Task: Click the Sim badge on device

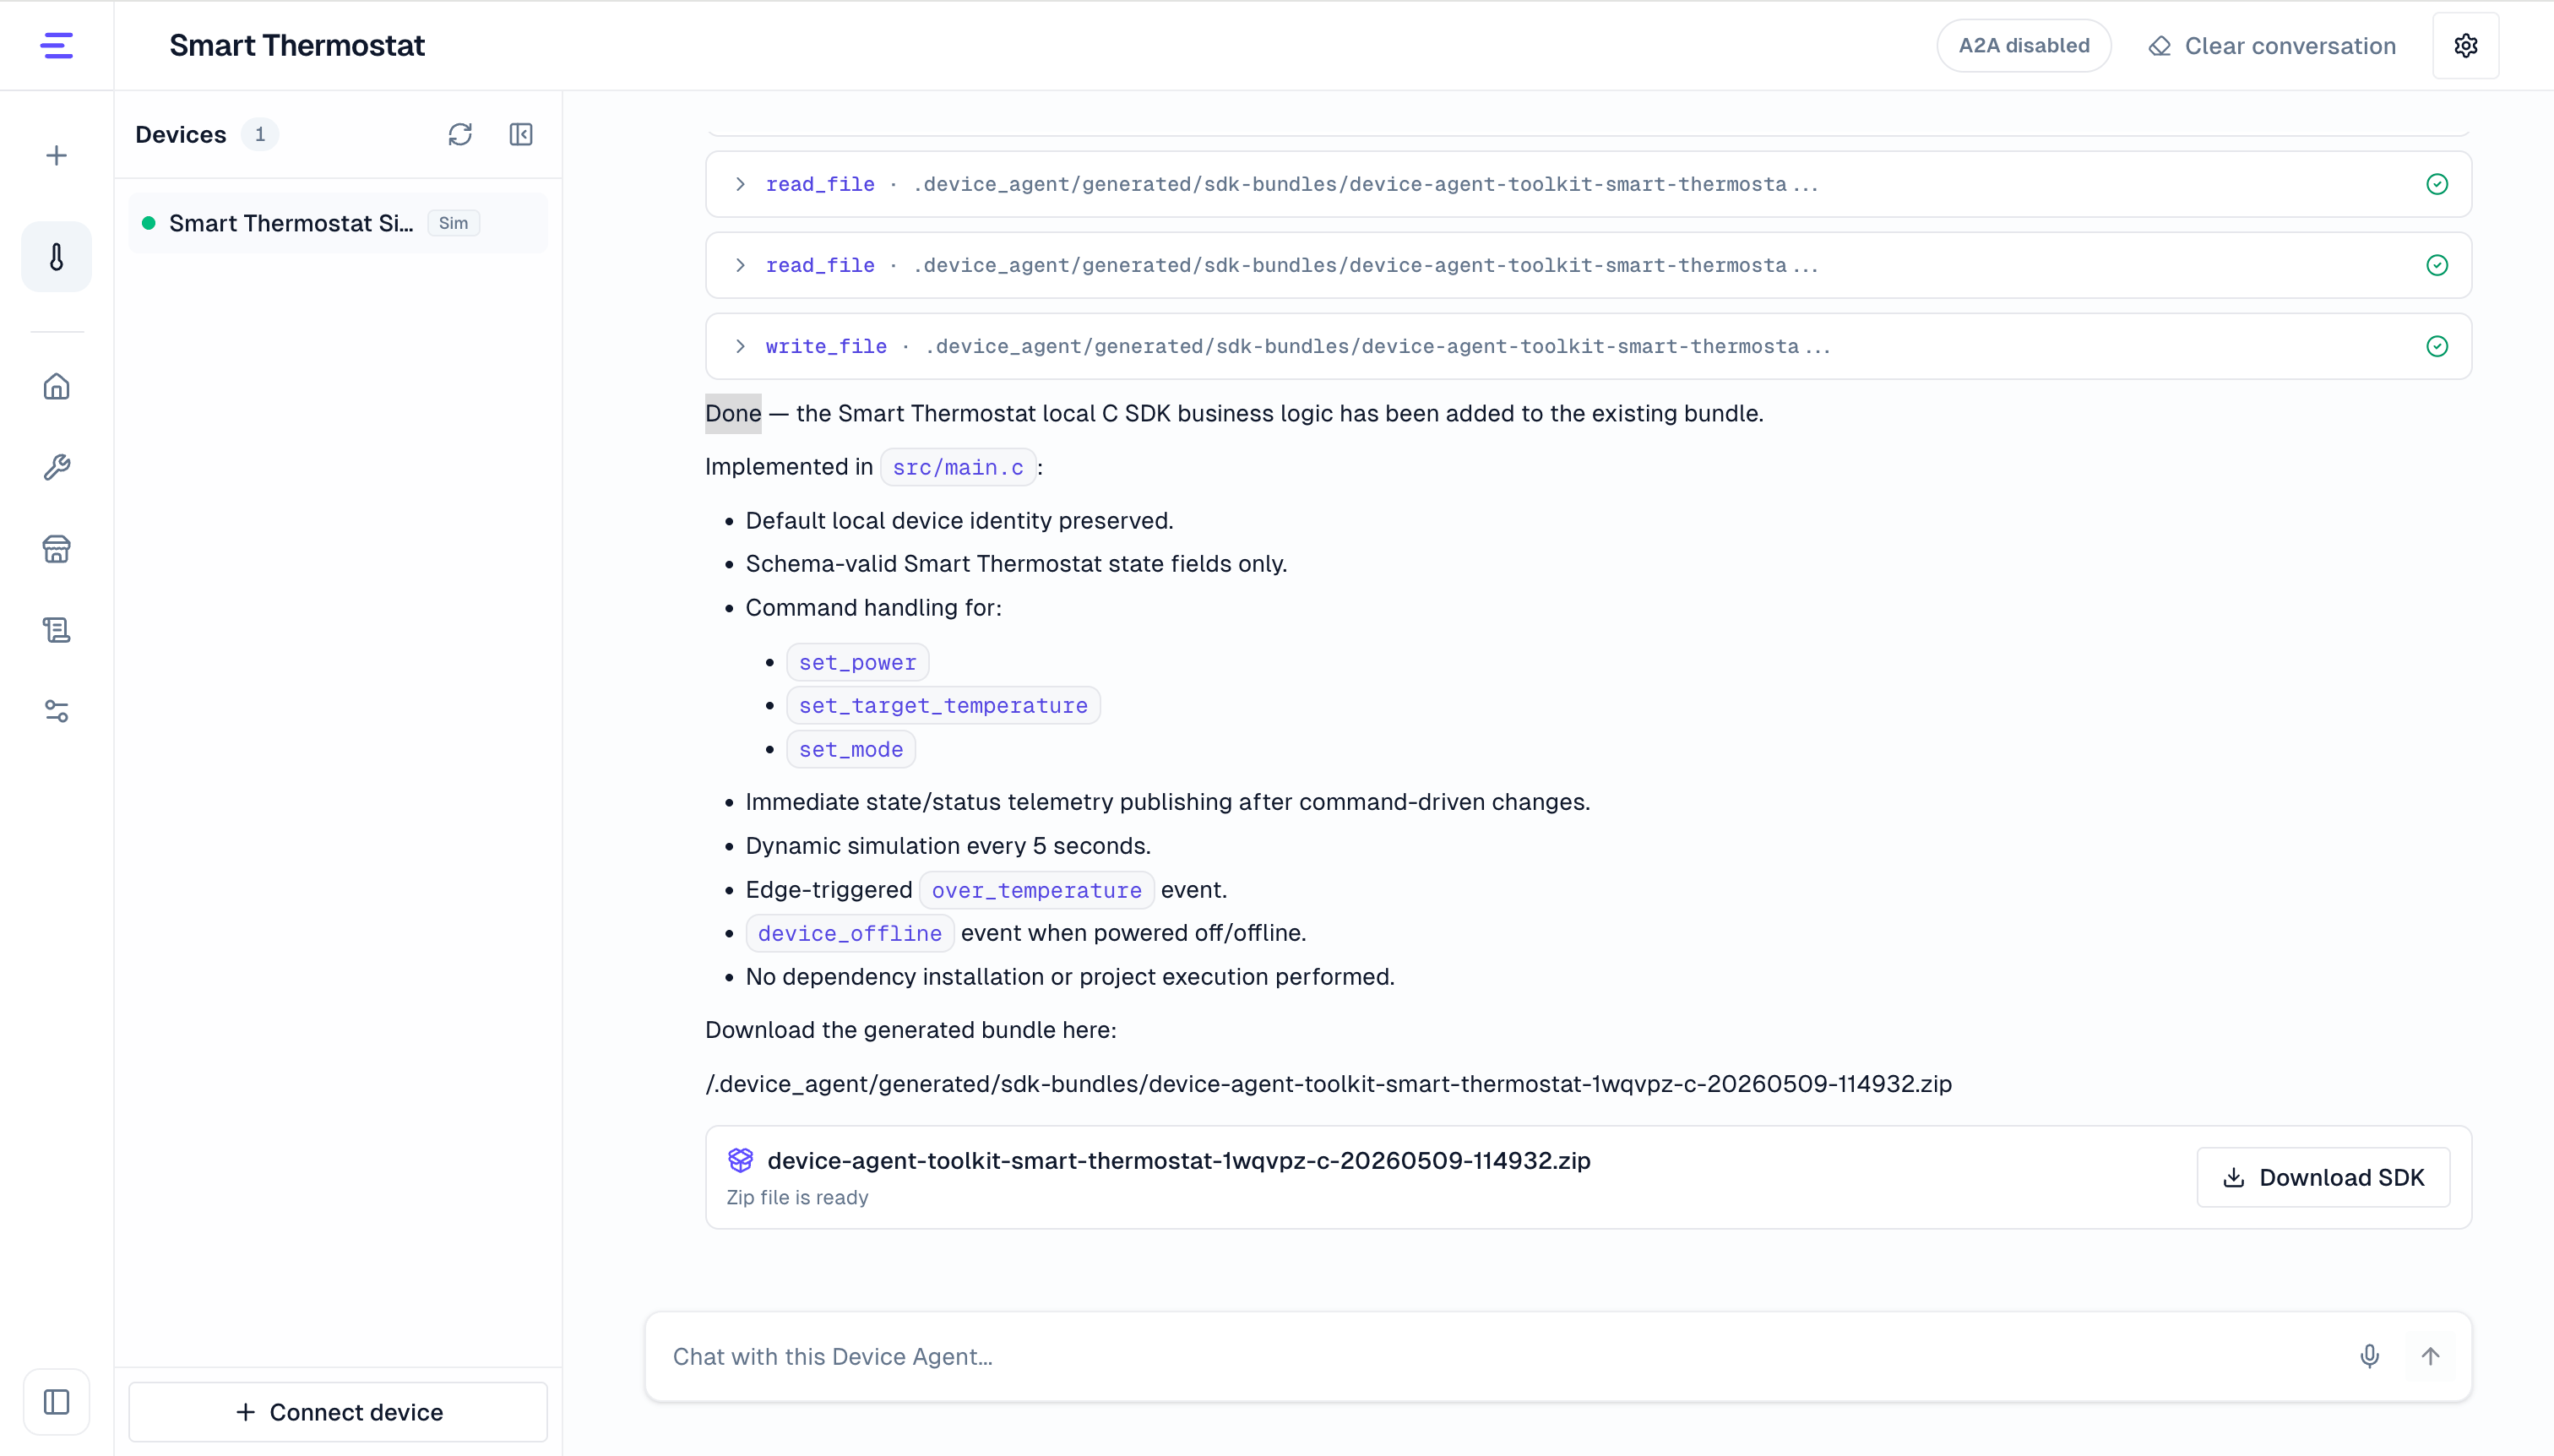Action: coord(453,223)
